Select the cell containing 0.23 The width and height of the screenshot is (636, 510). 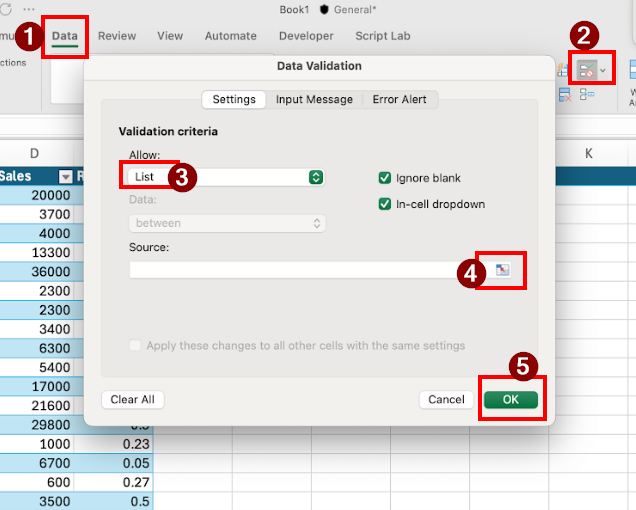point(114,444)
